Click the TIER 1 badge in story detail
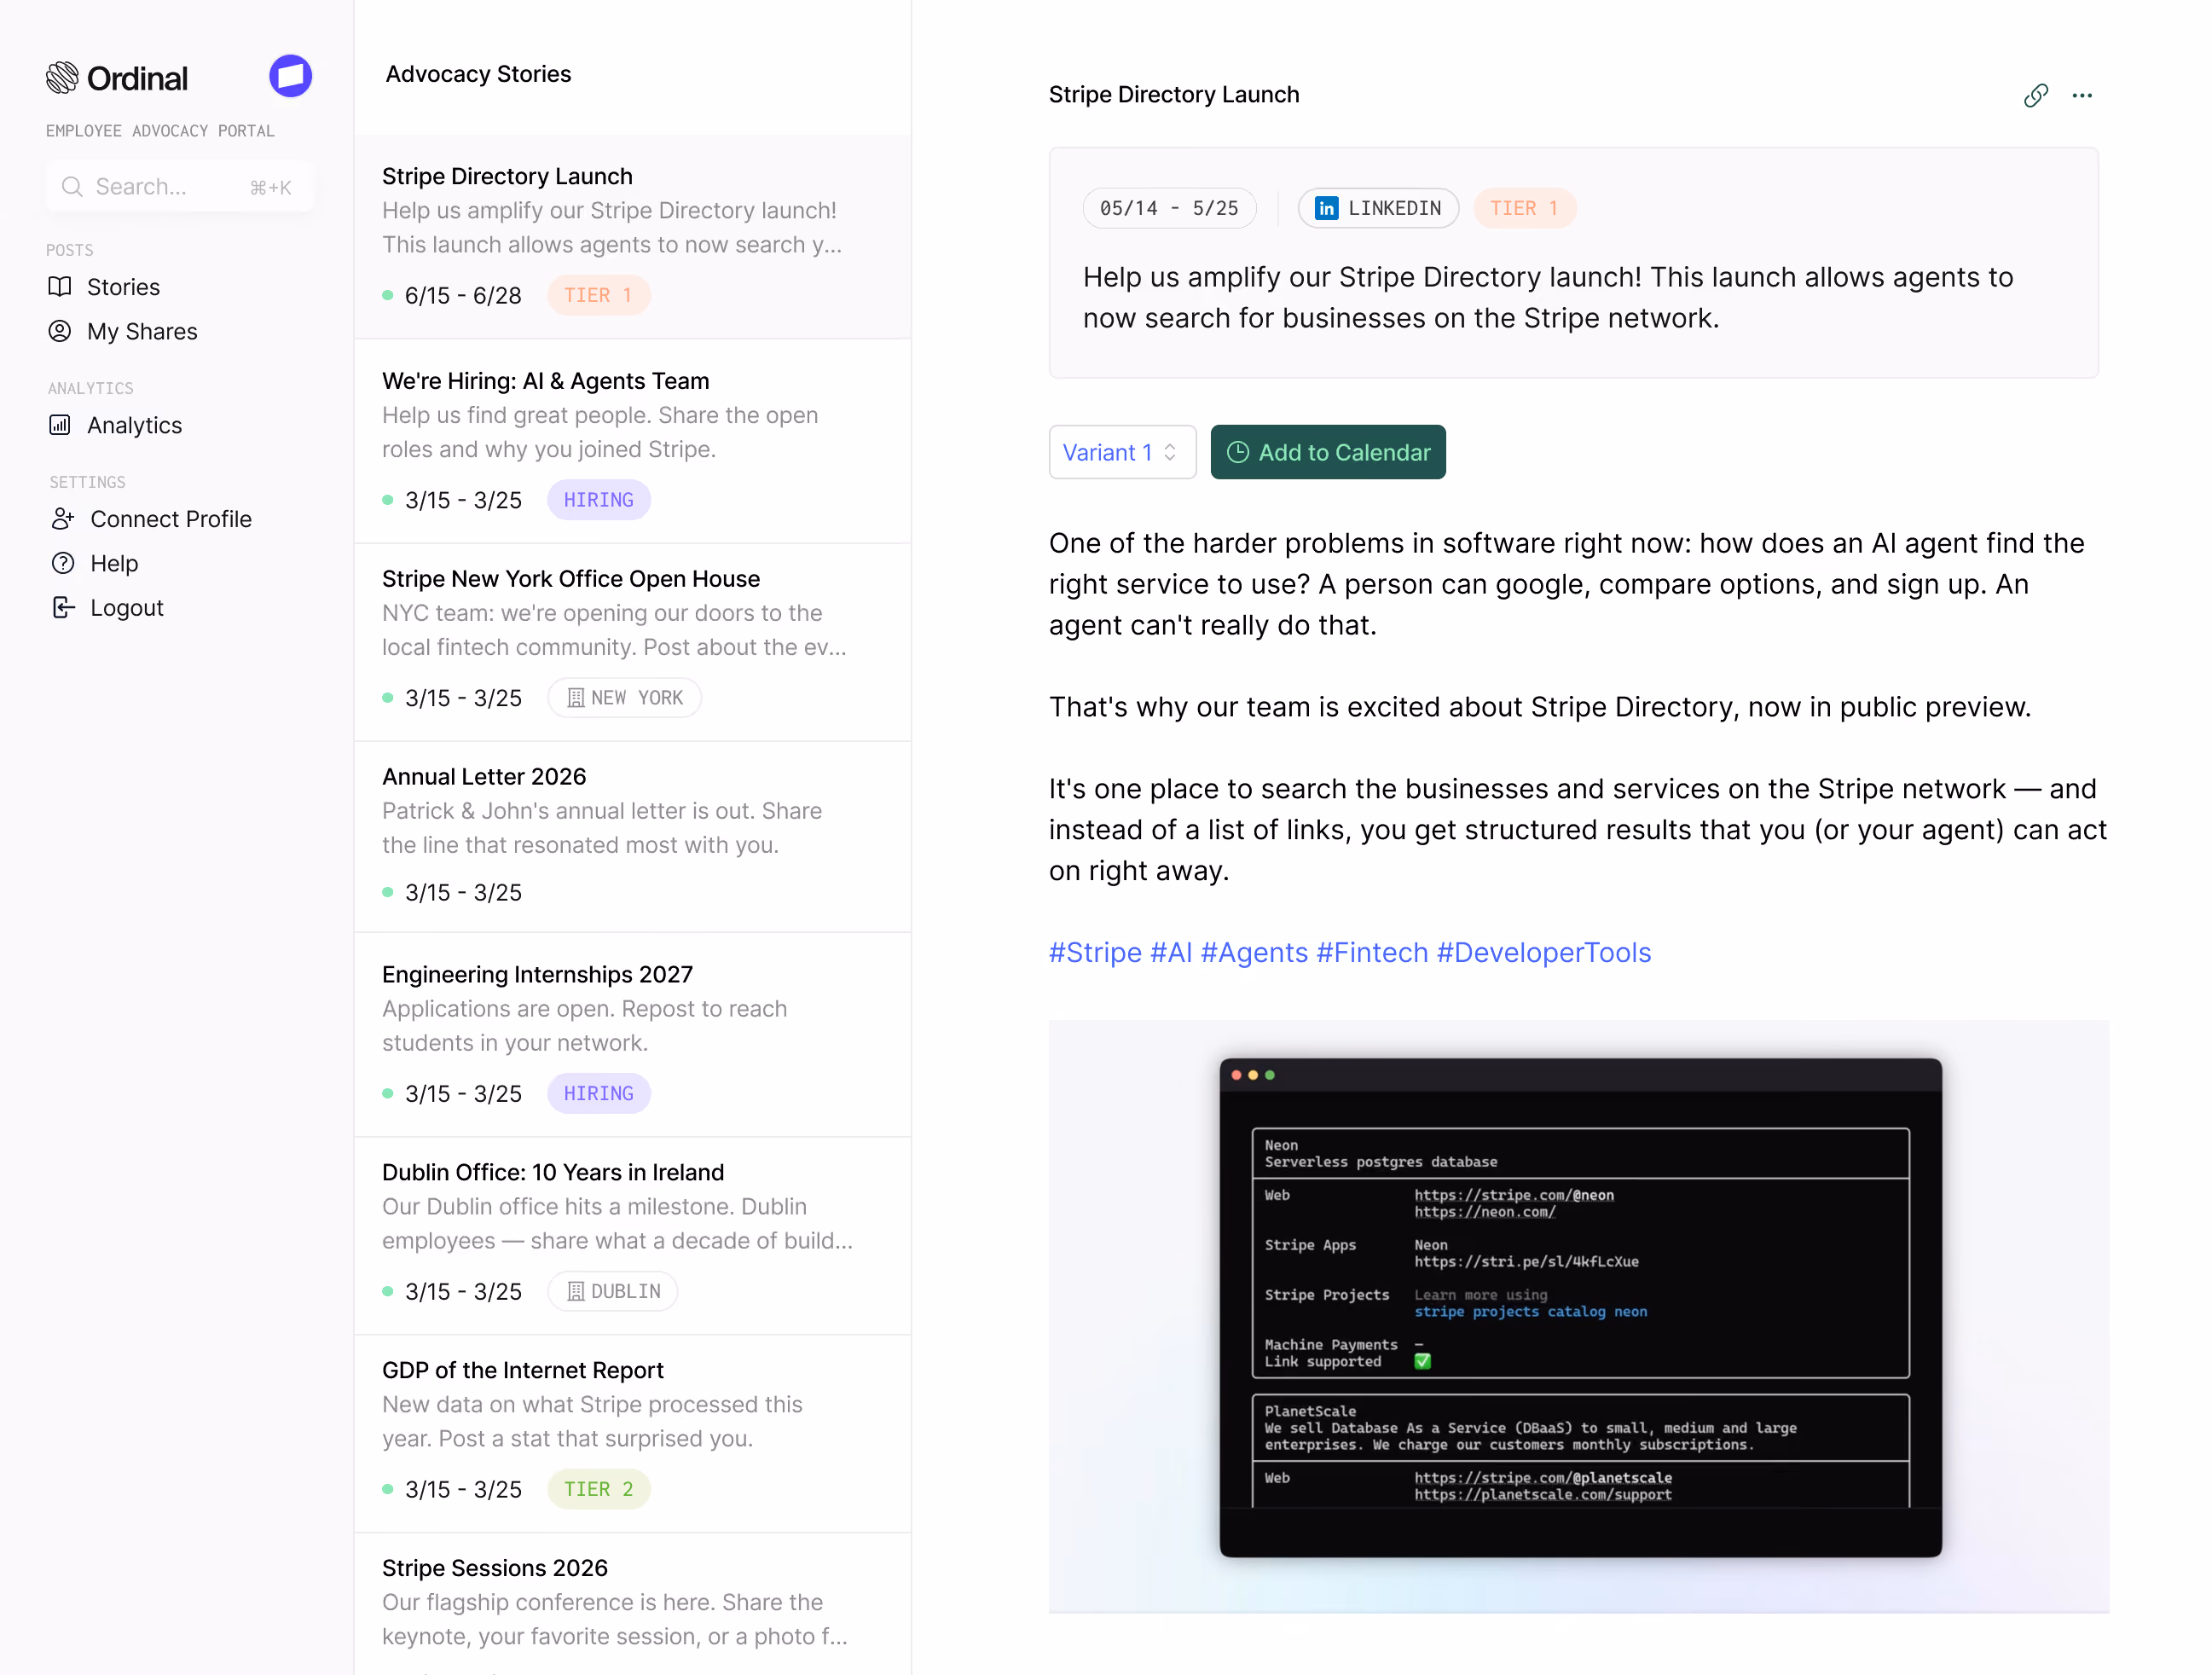2212x1675 pixels. [x=1524, y=208]
